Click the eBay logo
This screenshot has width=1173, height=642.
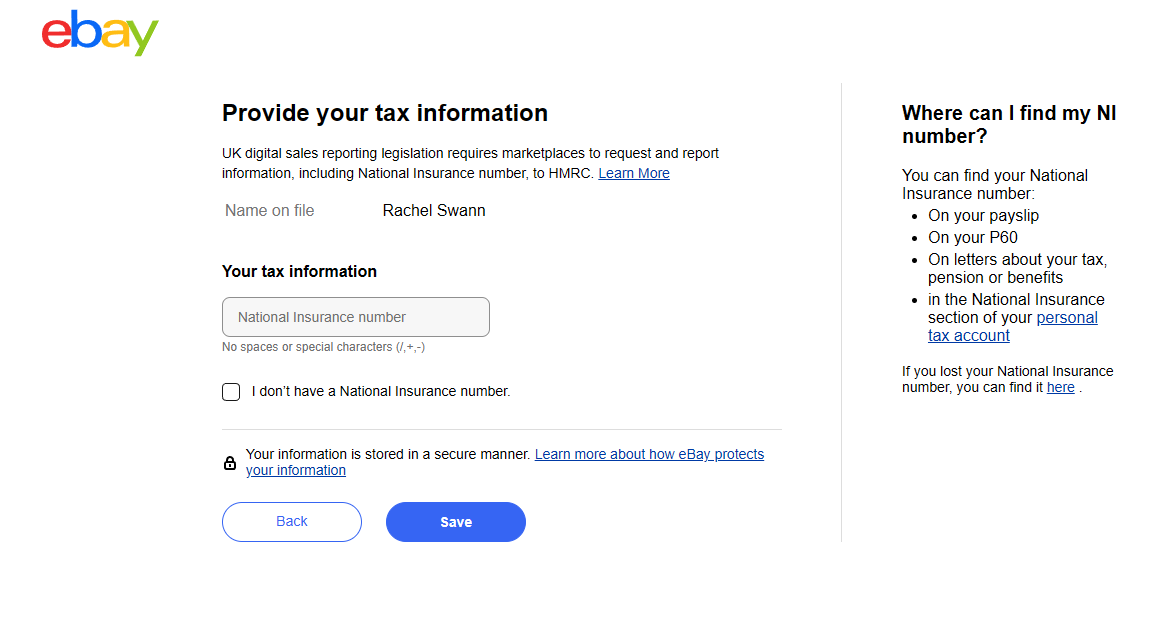click(100, 33)
